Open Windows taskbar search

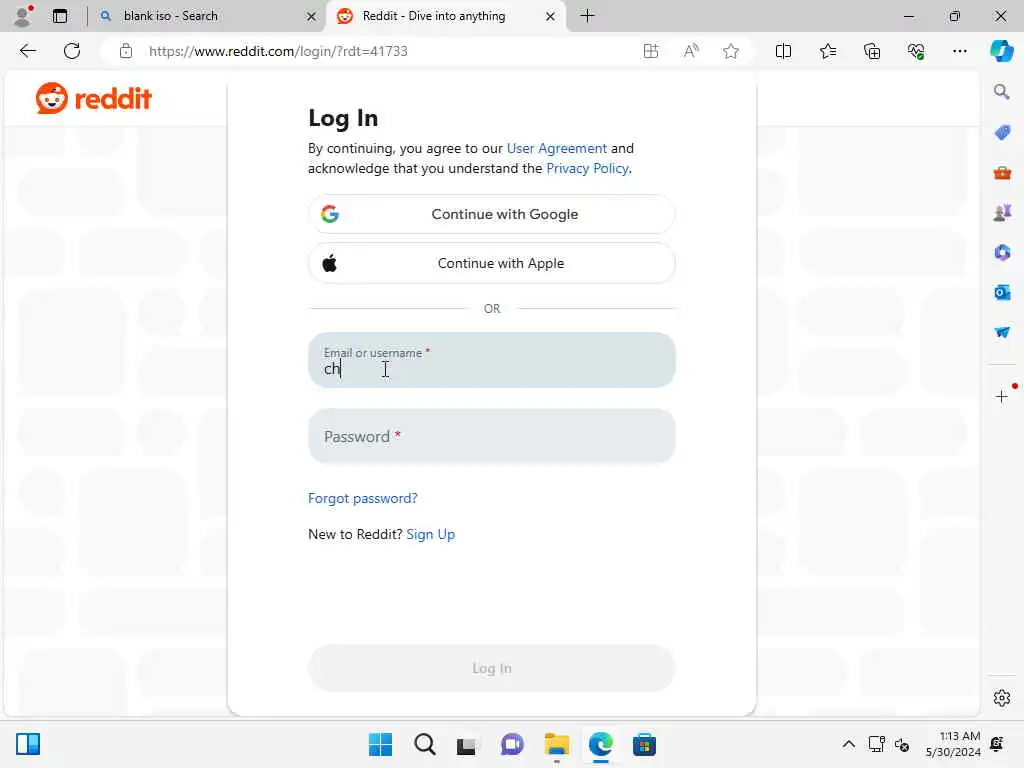(x=424, y=744)
